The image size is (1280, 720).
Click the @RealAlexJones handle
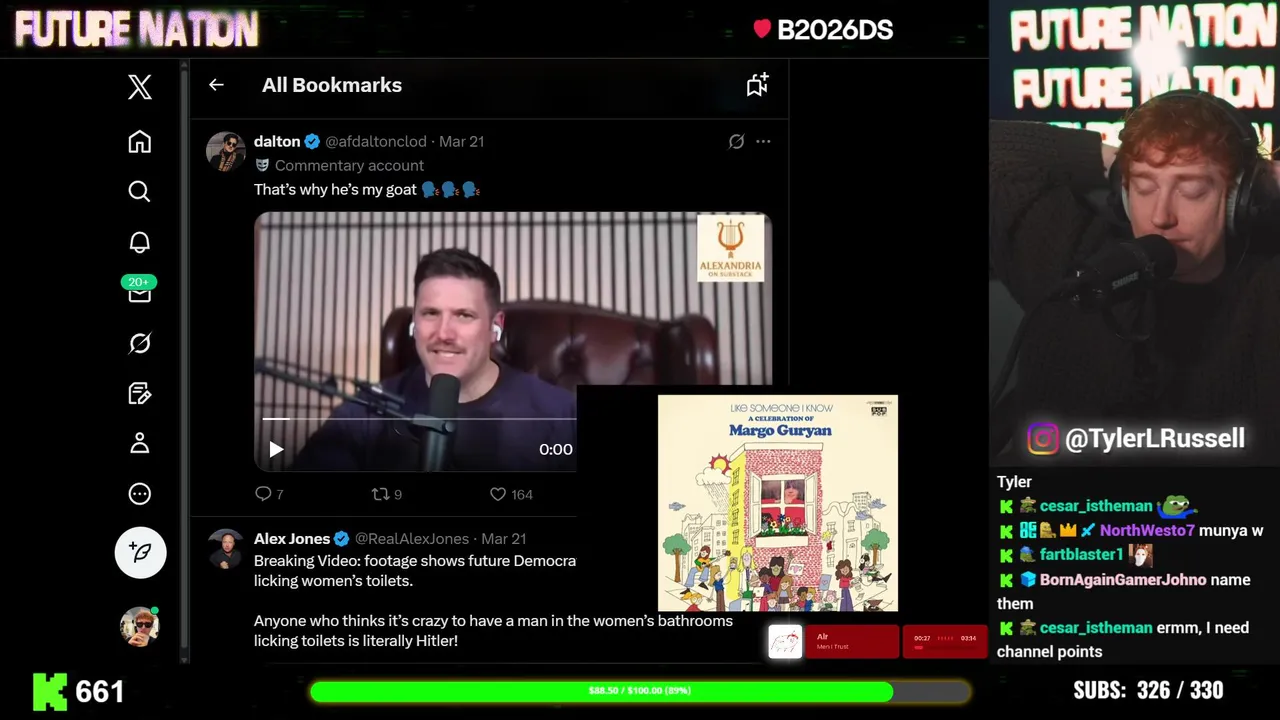pyautogui.click(x=412, y=538)
